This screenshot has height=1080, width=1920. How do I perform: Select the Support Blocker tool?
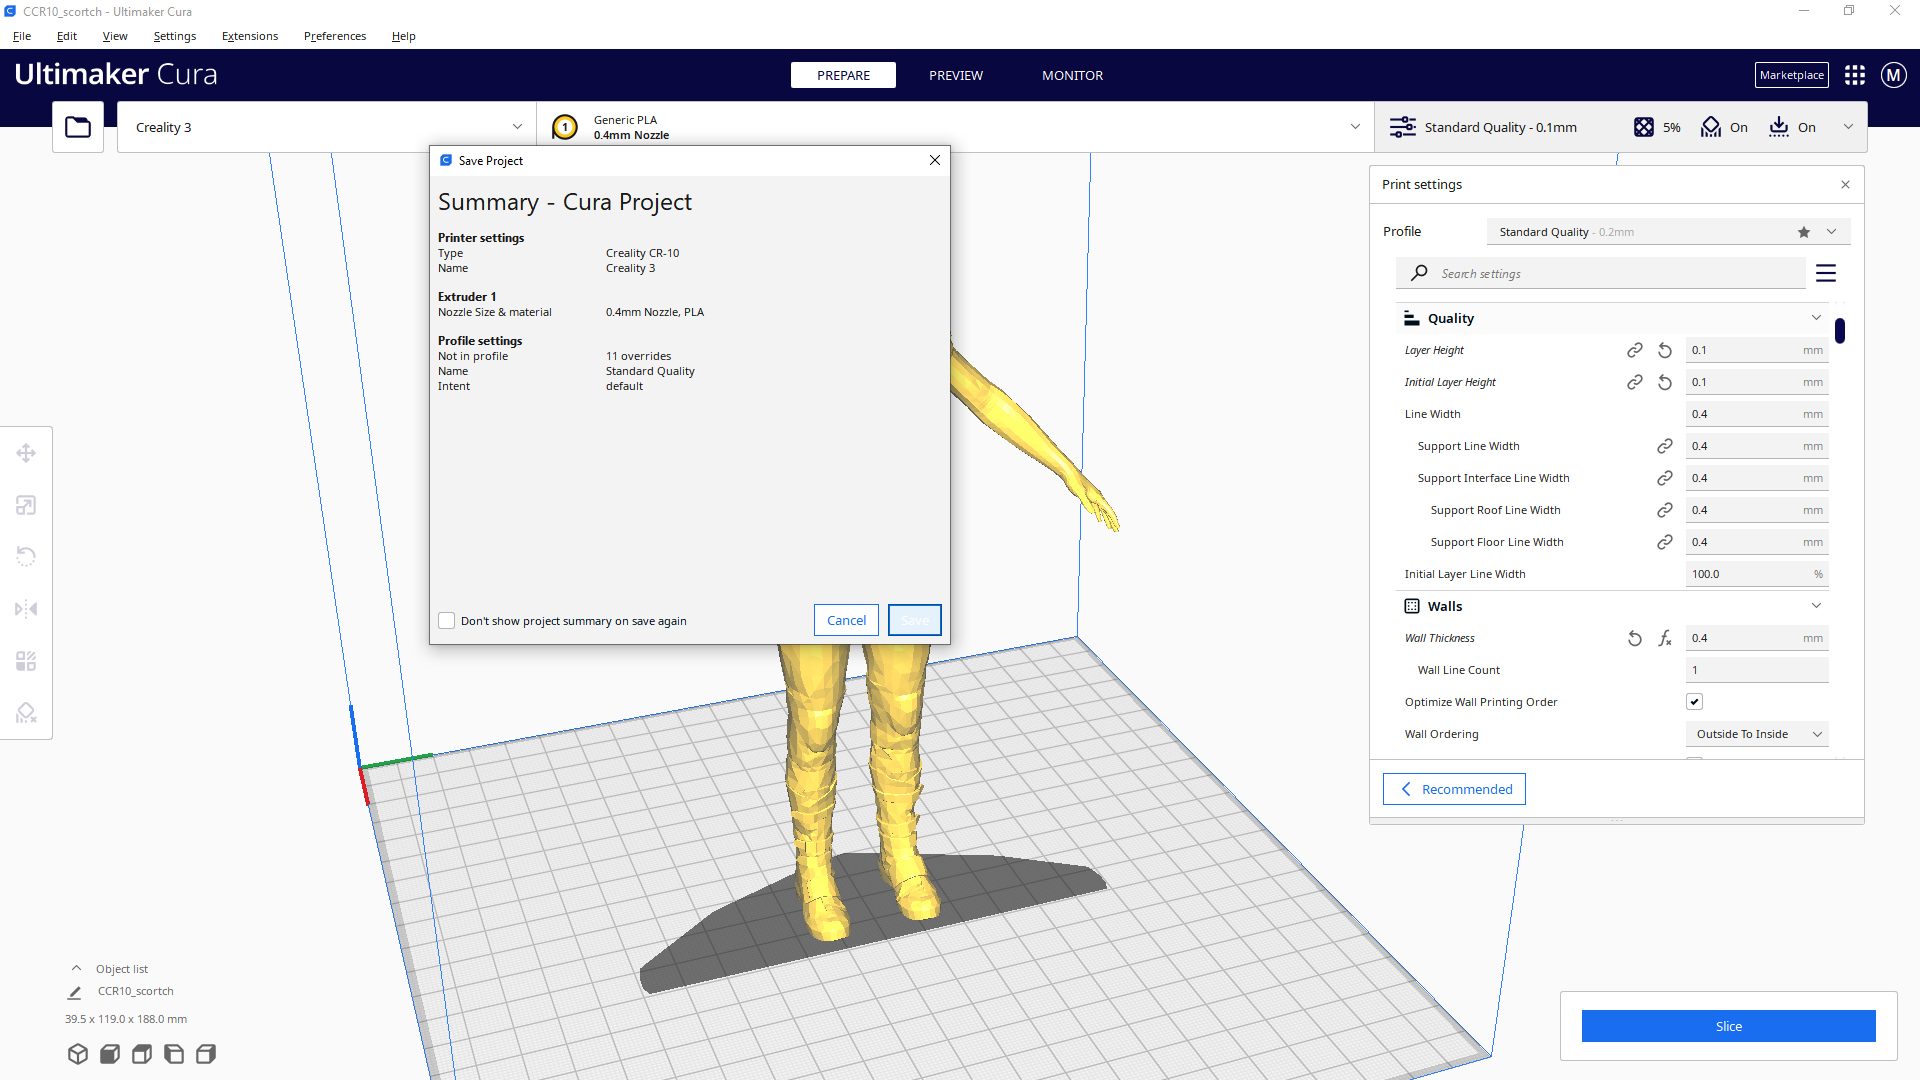(x=26, y=712)
